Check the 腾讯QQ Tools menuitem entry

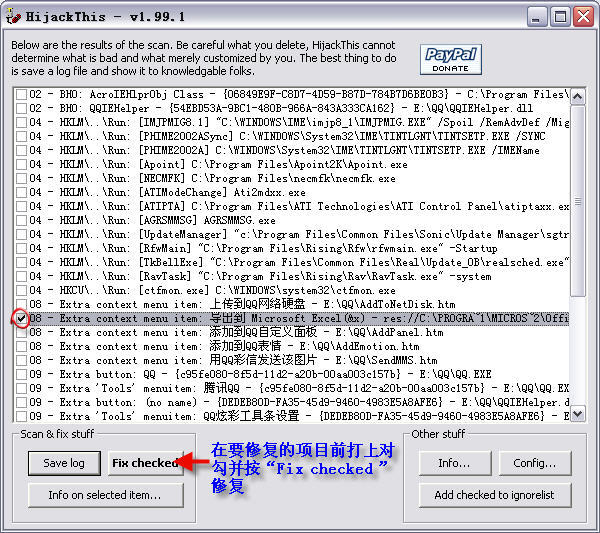click(21, 388)
